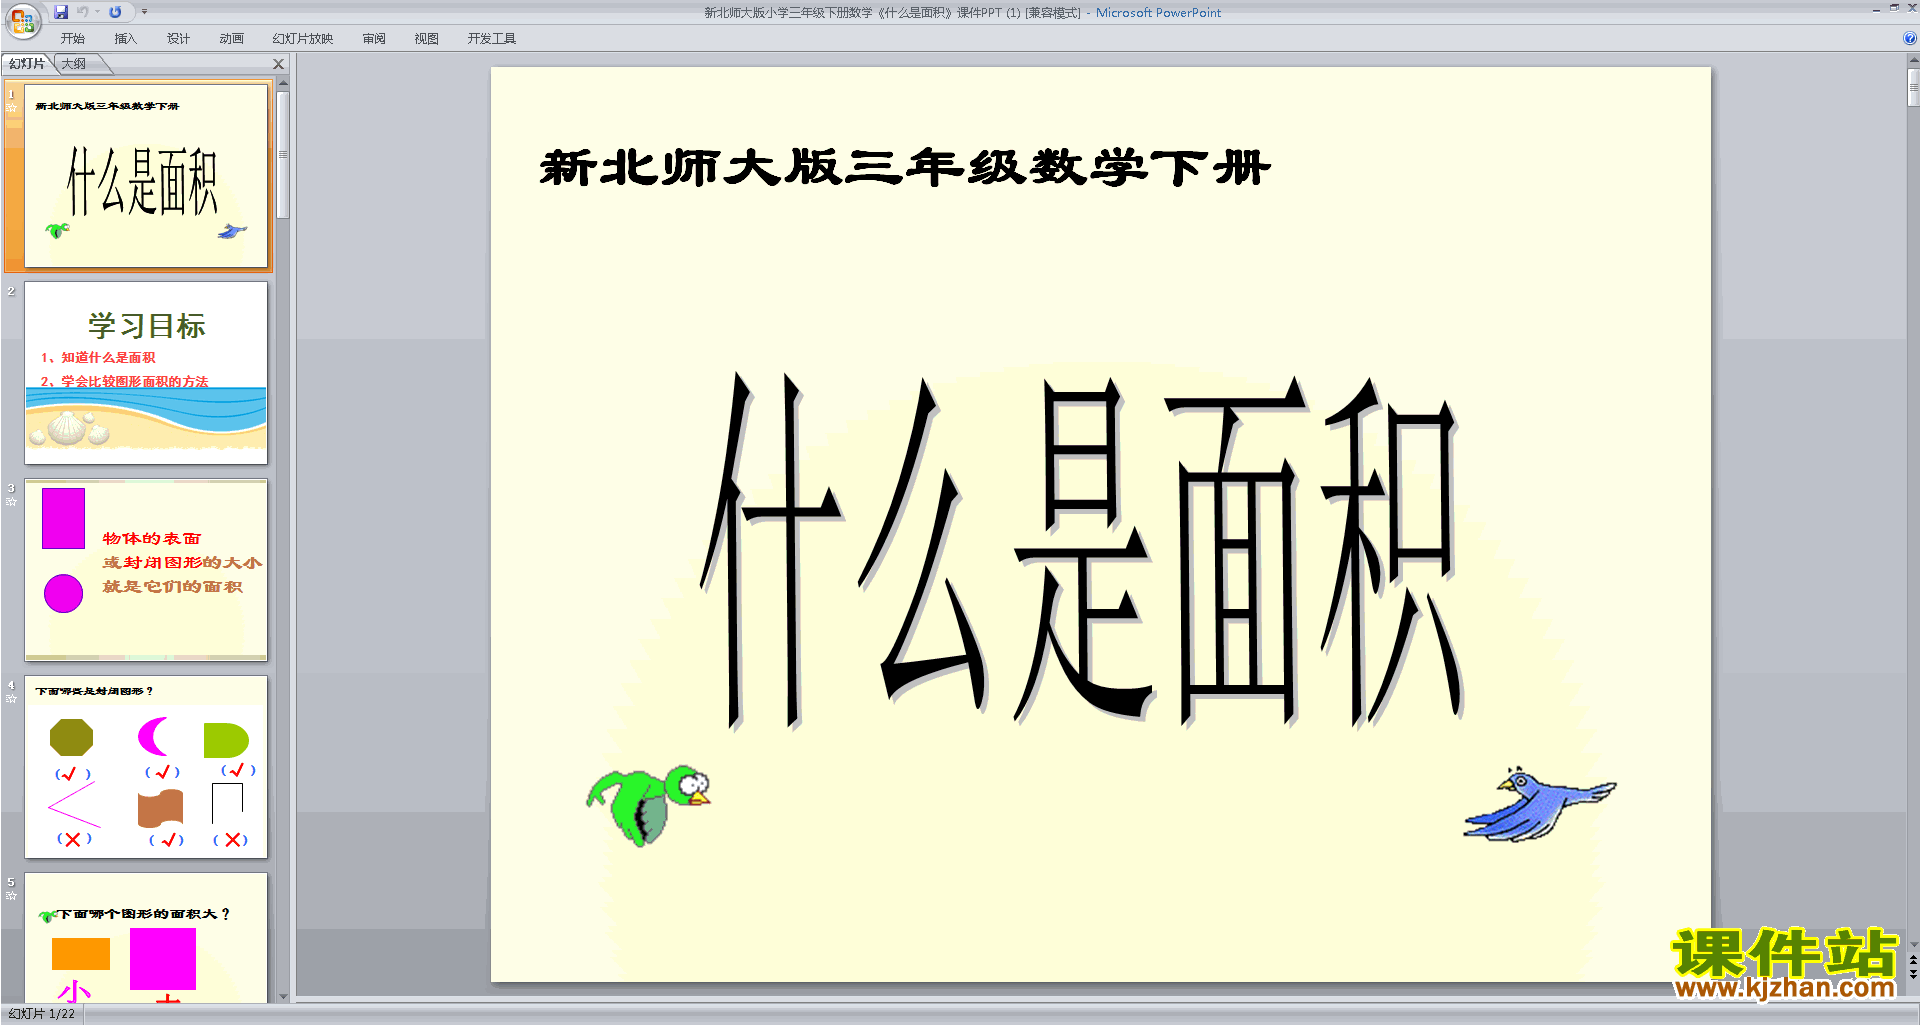Open the 开发工具 ribbon tab
The image size is (1920, 1025).
click(491, 39)
